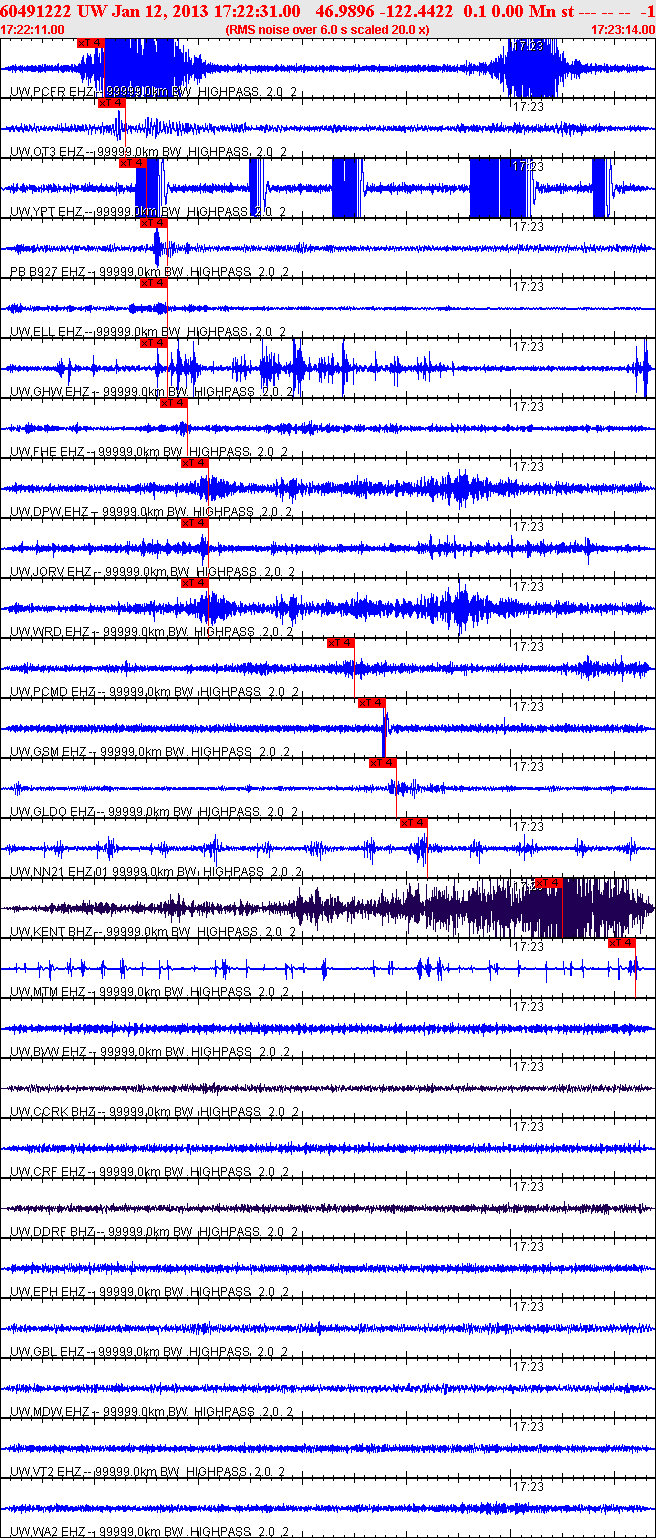Image resolution: width=656 pixels, height=1538 pixels.
Task: Select the UW.FHE EHZ station label
Action: click(47, 452)
